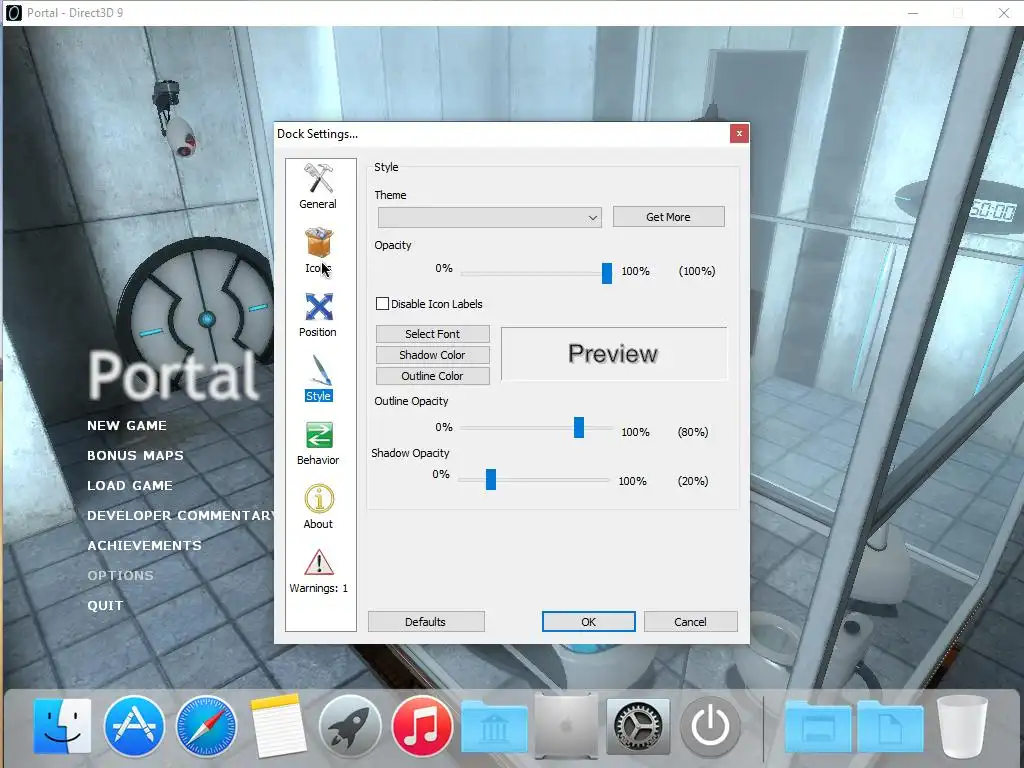Screen dimensions: 1024x768
Task: Select BONUS MAPS in Portal menu
Action: (136, 455)
